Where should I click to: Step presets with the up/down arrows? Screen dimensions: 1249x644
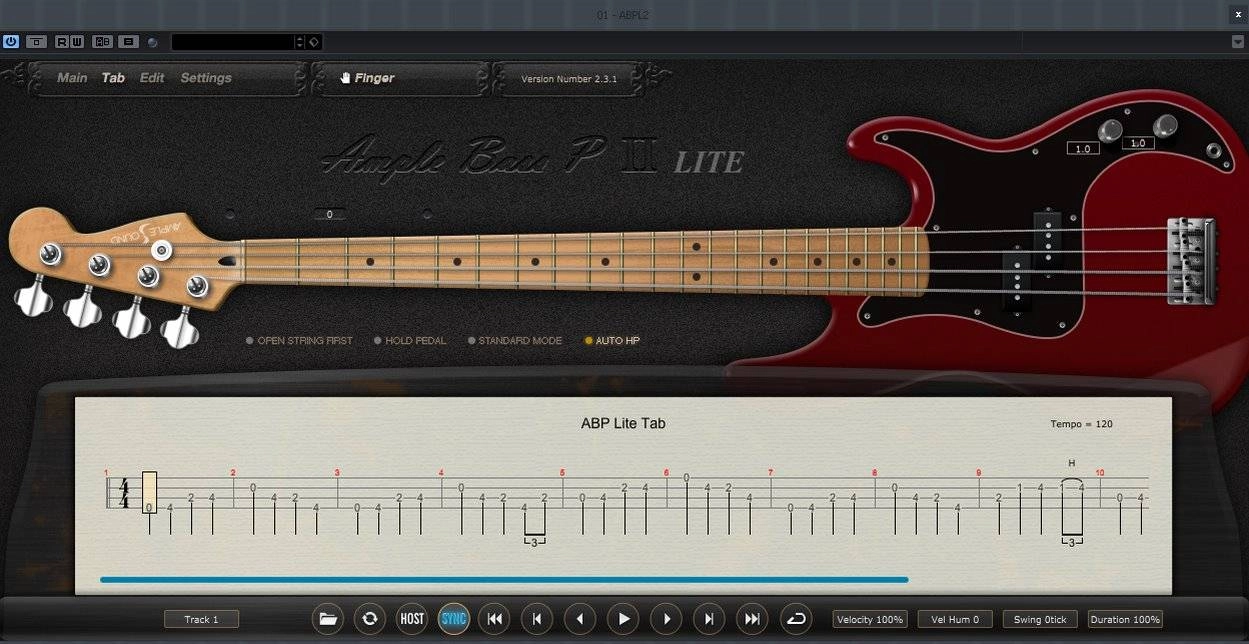click(299, 42)
